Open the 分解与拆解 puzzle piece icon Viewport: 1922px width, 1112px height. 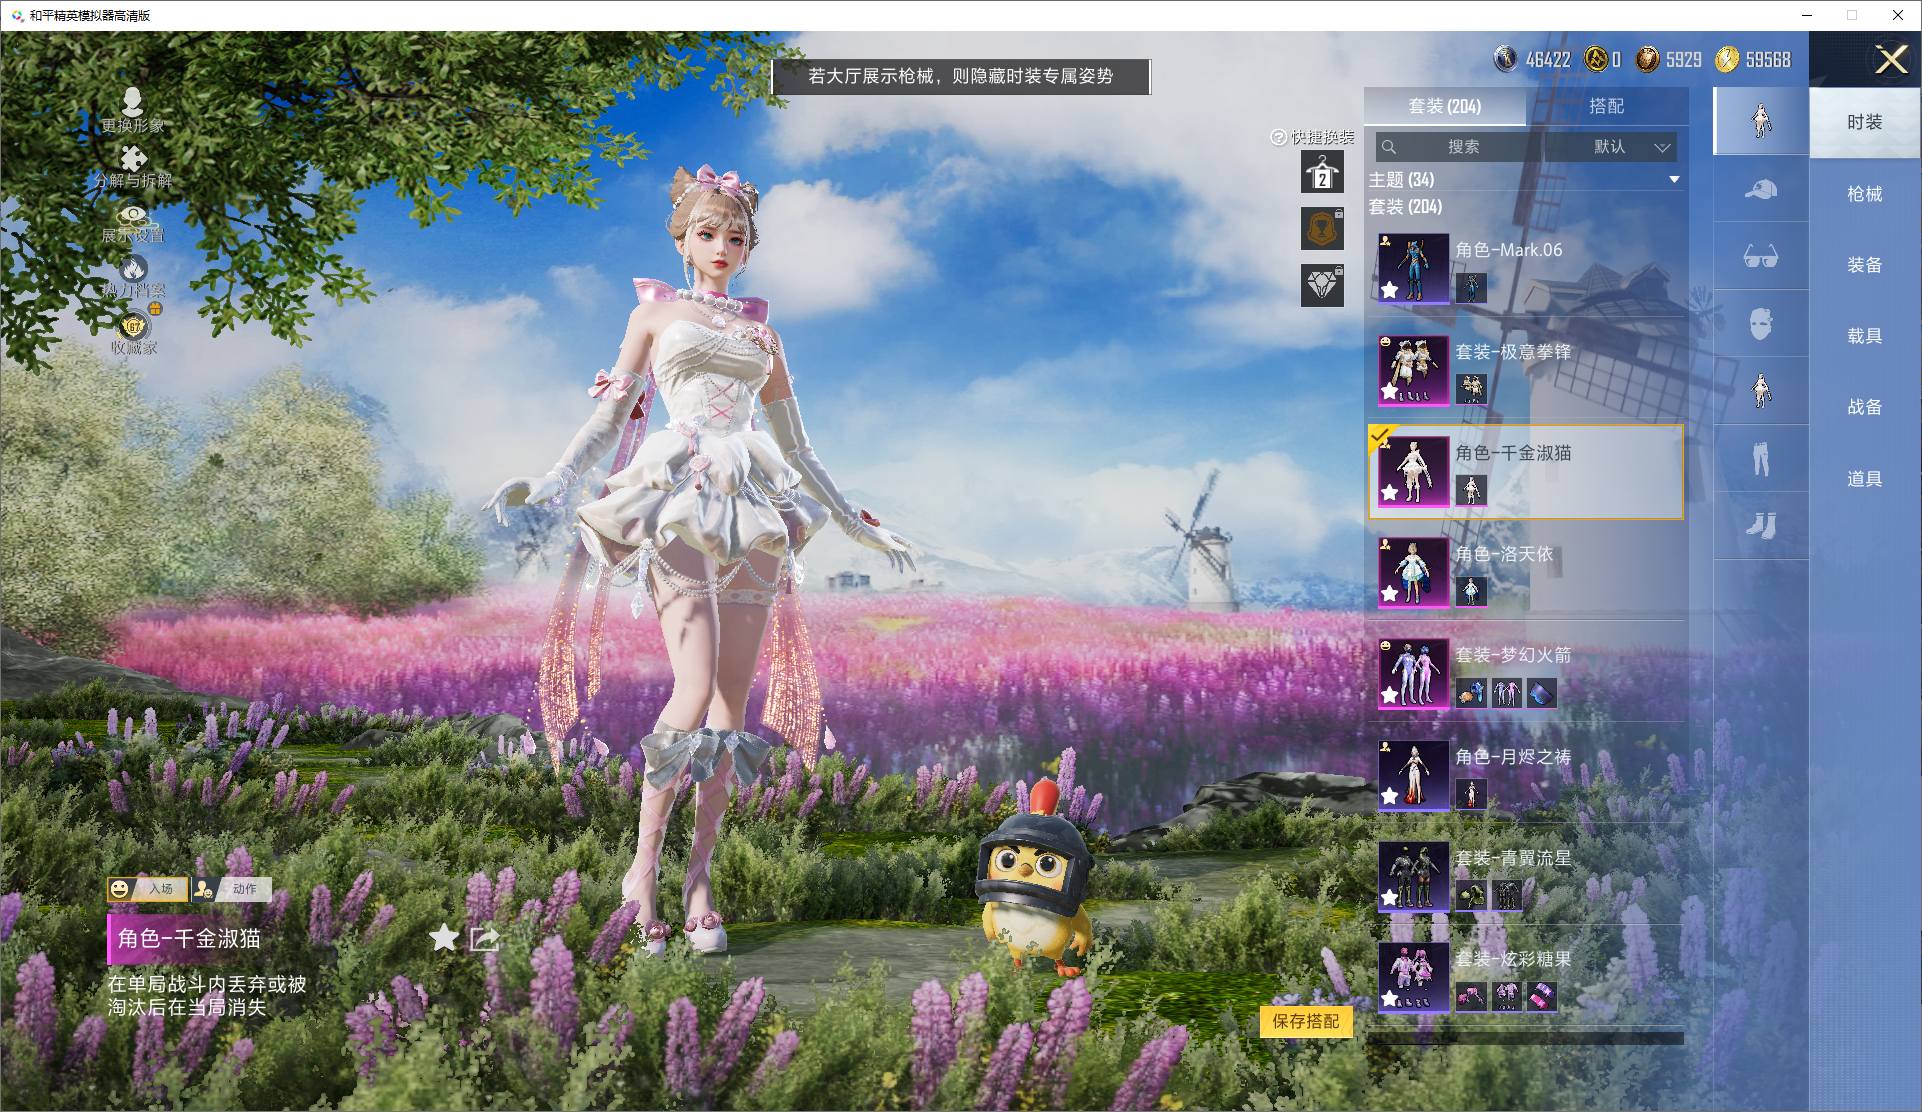(x=132, y=158)
